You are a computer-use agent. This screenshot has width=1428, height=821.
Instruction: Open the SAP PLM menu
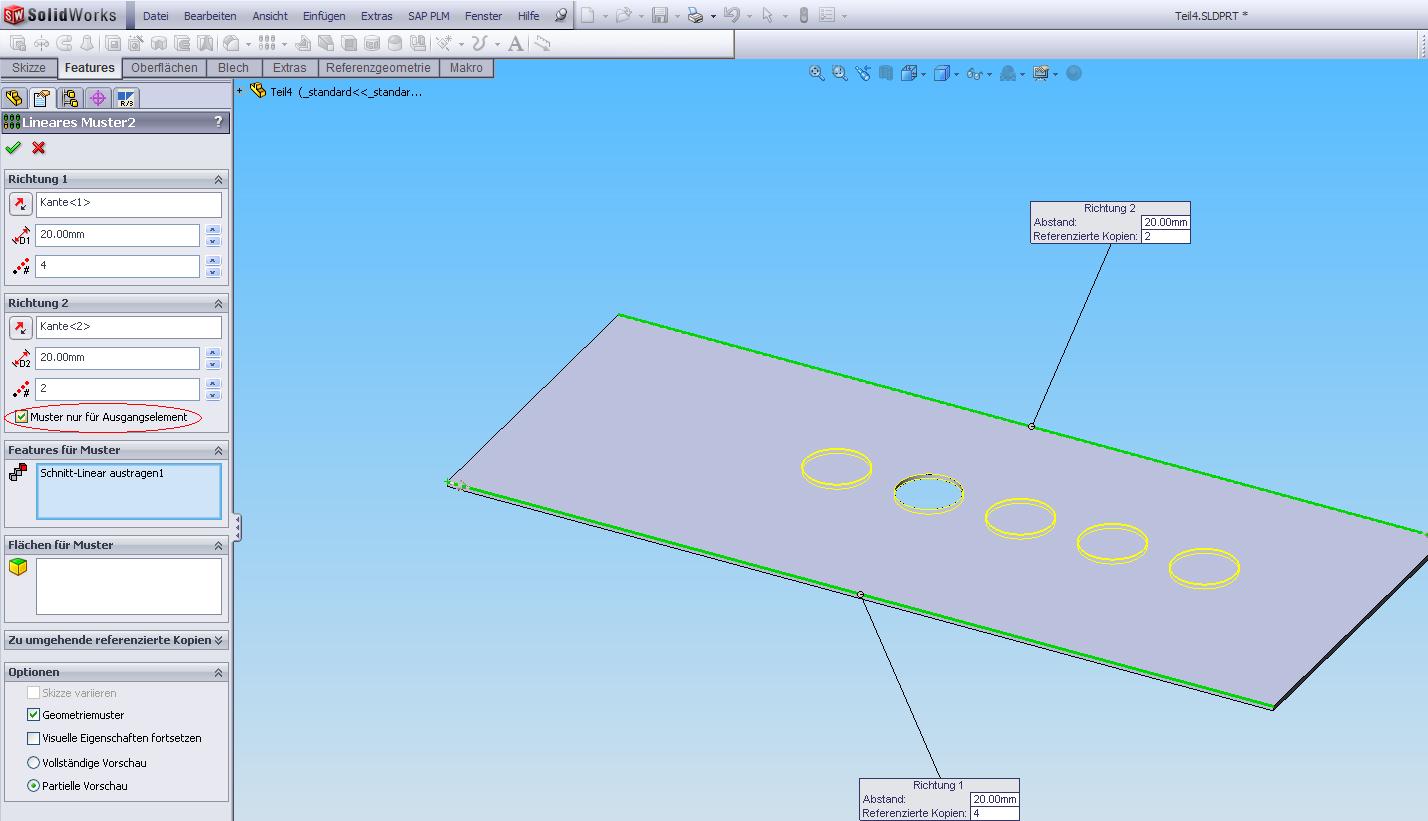429,16
